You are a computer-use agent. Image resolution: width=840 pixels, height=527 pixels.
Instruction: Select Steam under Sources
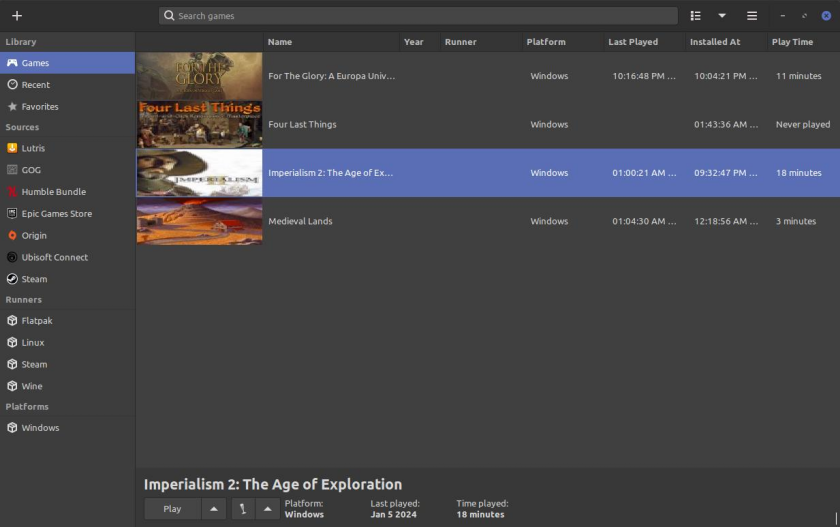click(x=68, y=279)
